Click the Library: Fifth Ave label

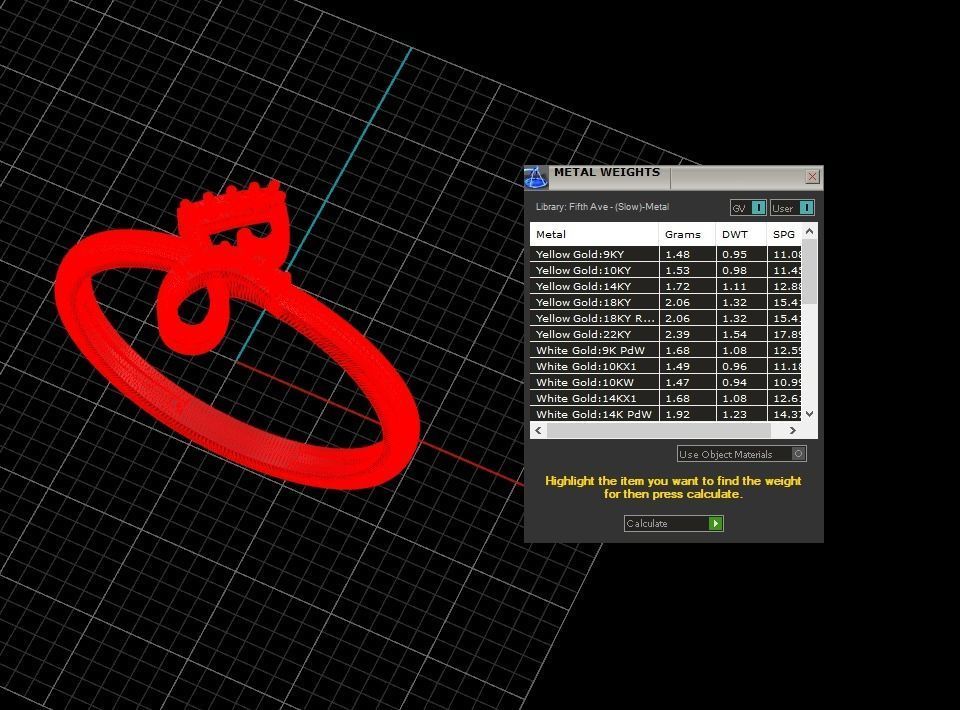point(602,207)
